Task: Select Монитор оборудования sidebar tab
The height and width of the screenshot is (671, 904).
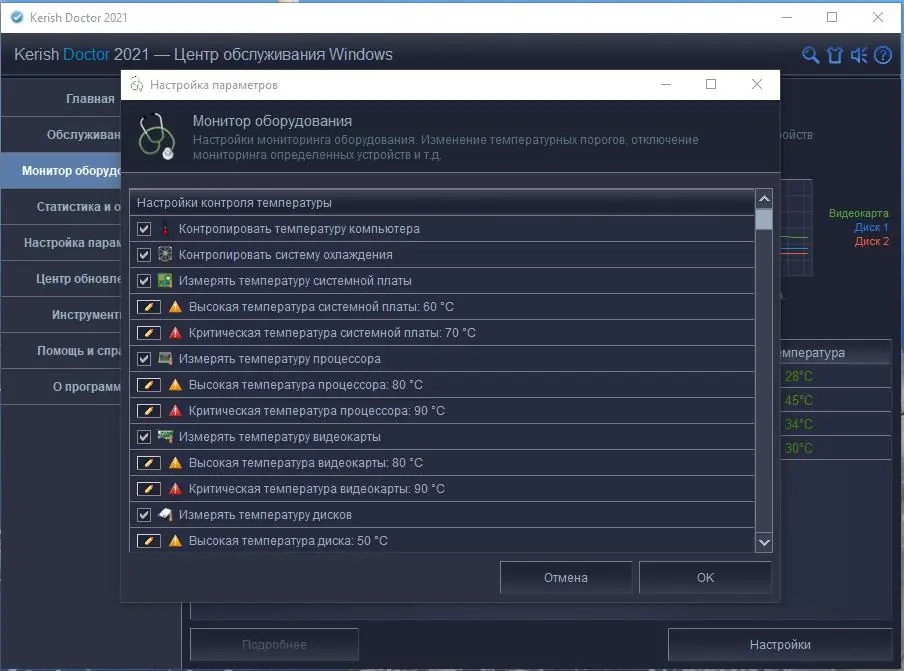Action: [x=61, y=171]
